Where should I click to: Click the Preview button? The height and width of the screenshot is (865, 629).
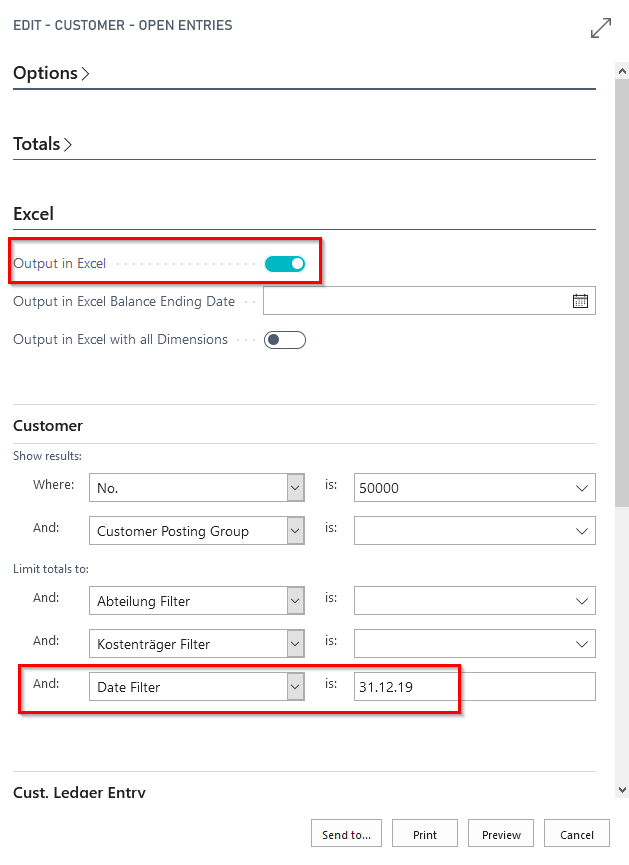[x=500, y=833]
